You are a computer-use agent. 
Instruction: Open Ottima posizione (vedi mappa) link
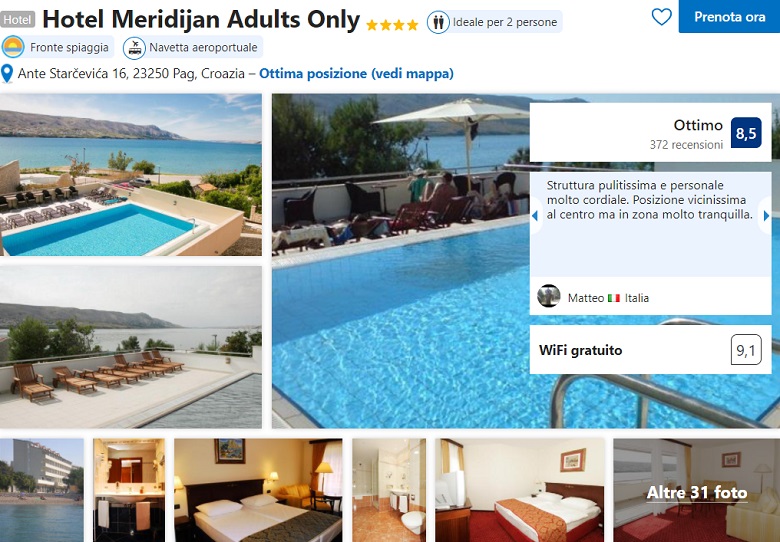click(356, 74)
